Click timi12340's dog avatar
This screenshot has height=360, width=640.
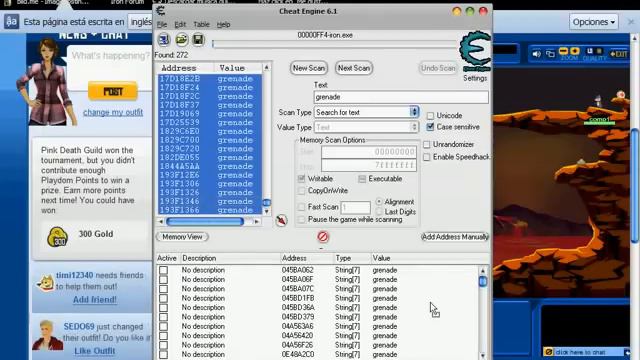click(45, 282)
